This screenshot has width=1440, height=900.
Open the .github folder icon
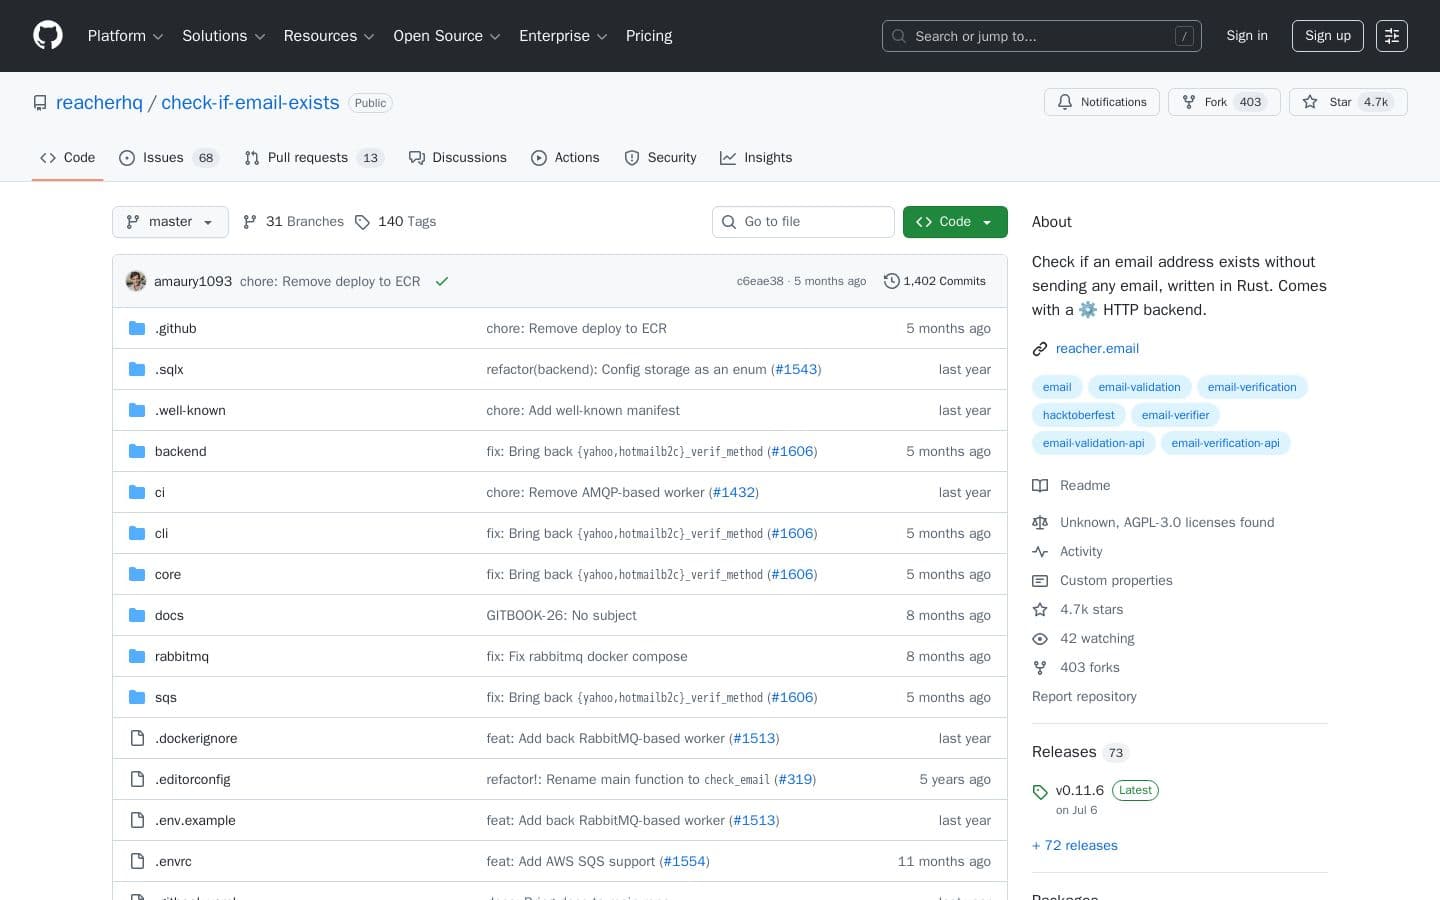click(137, 328)
